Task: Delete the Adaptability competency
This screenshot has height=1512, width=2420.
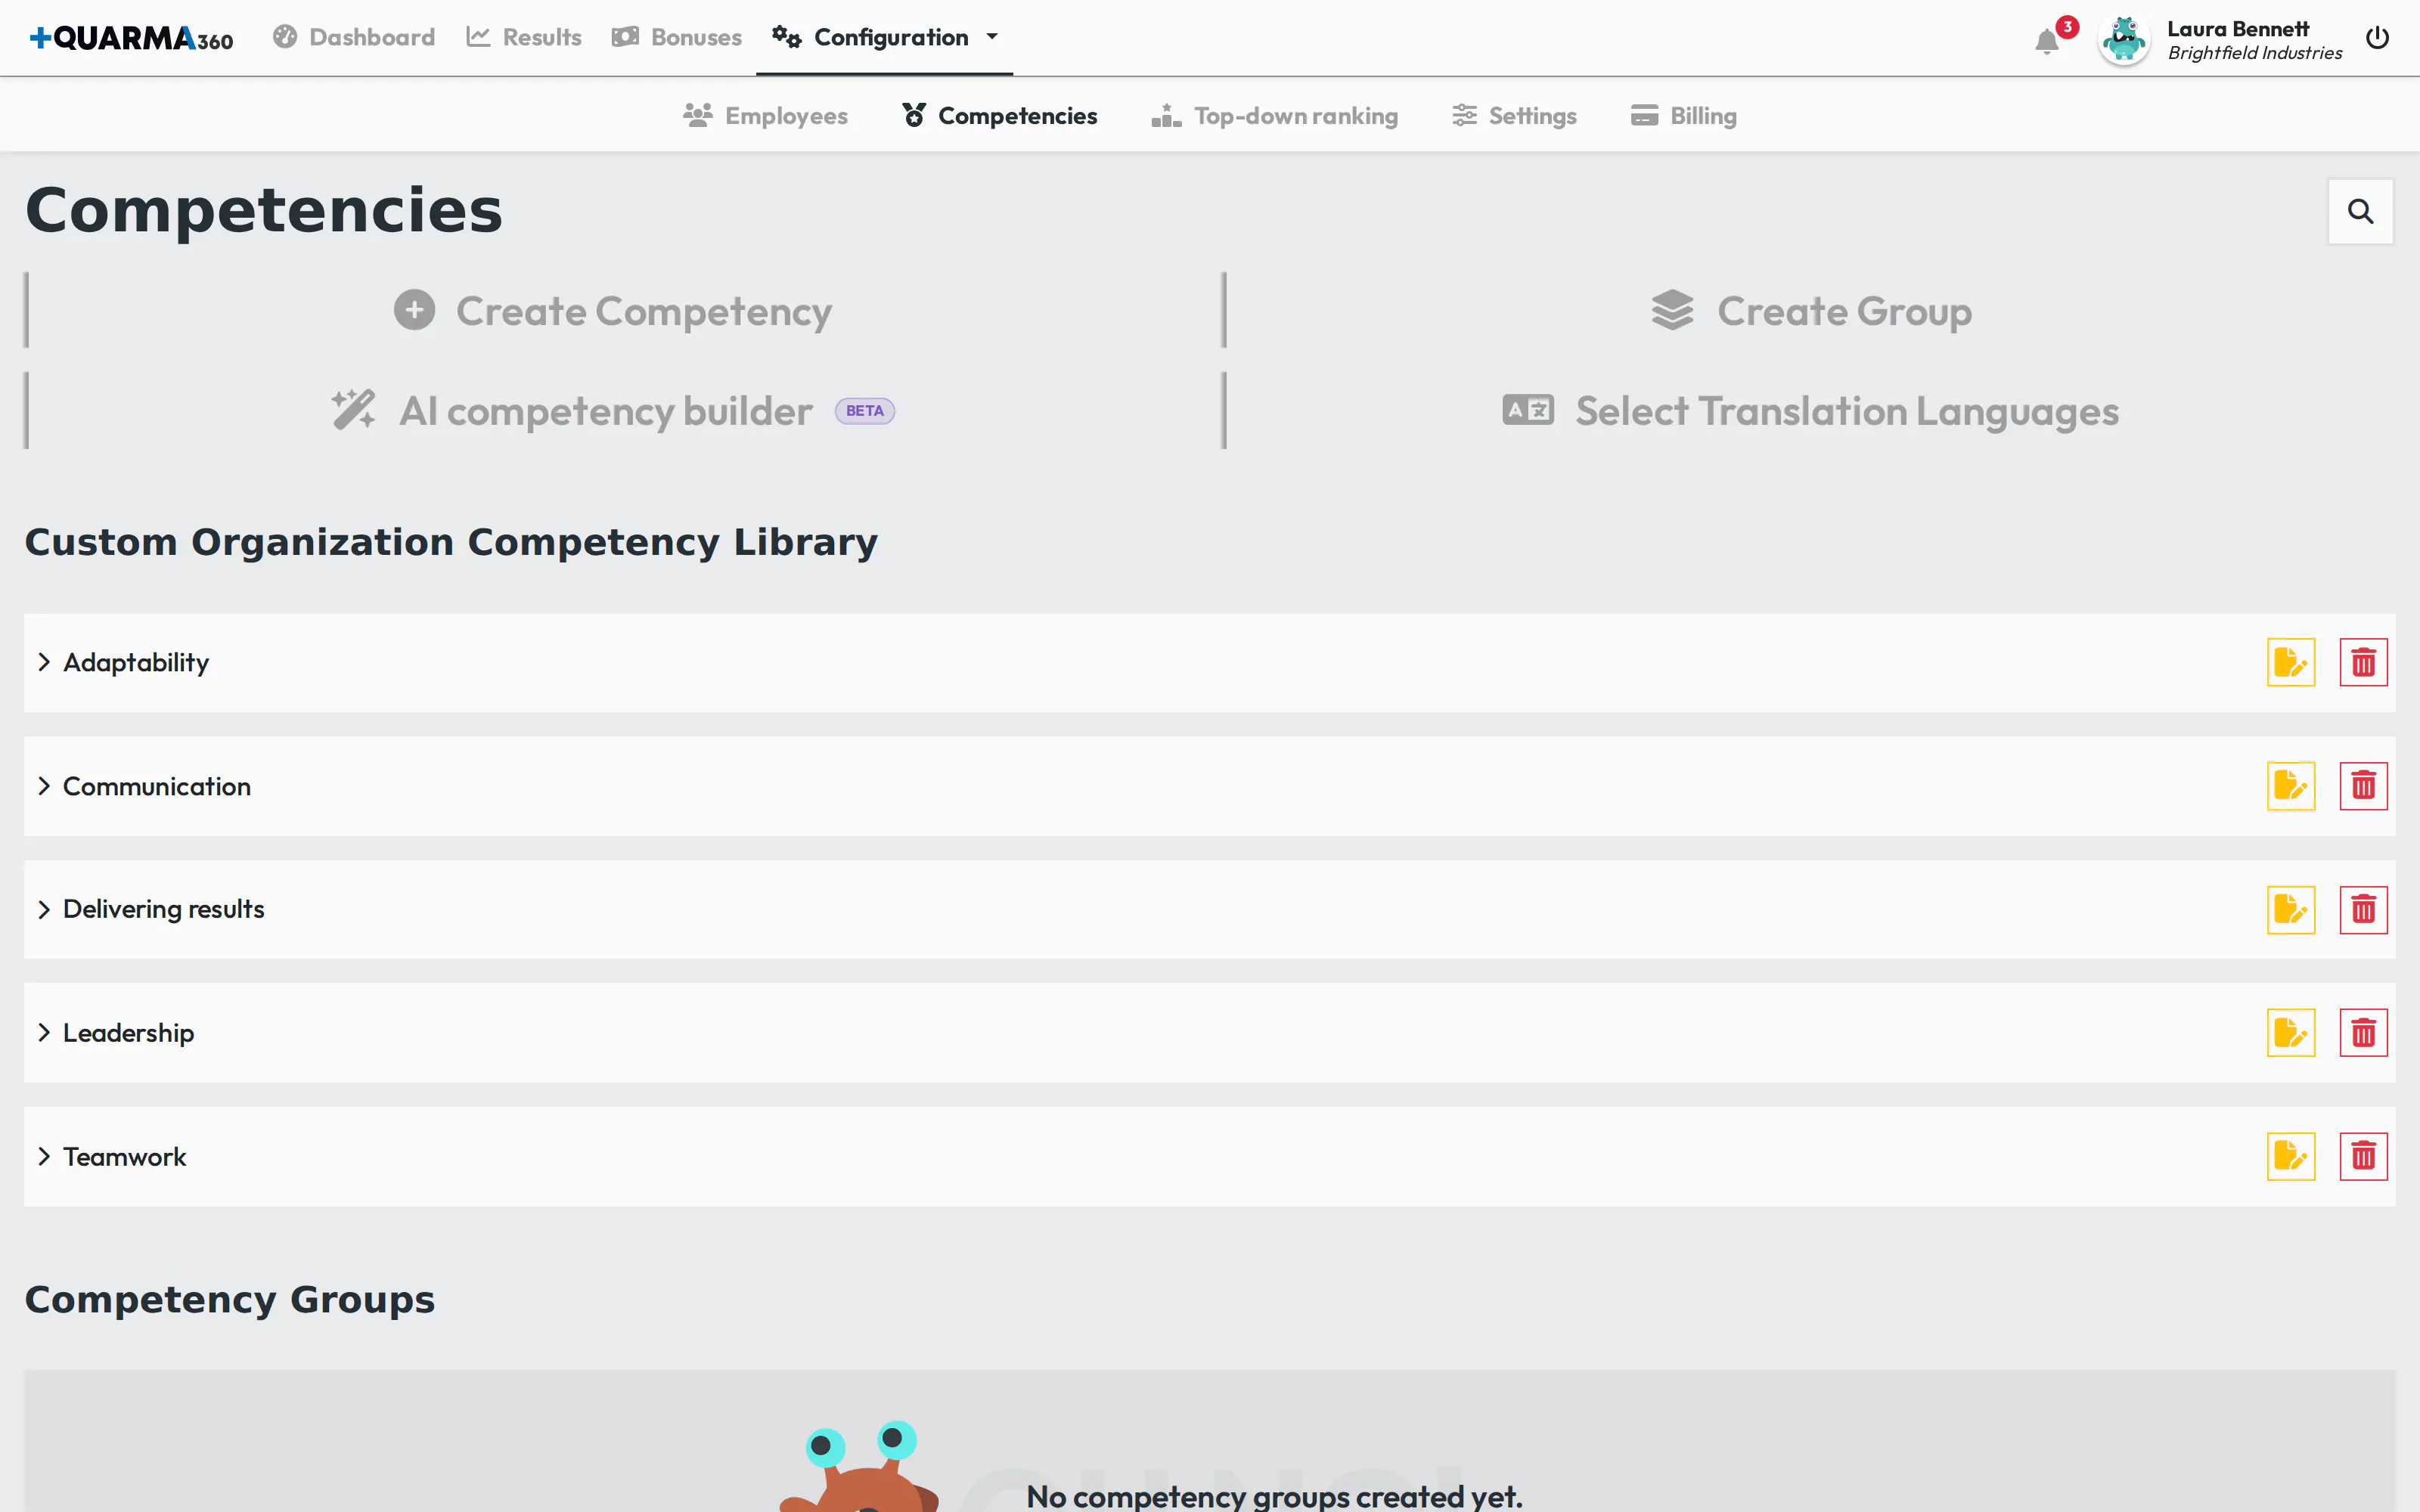Action: [2363, 662]
